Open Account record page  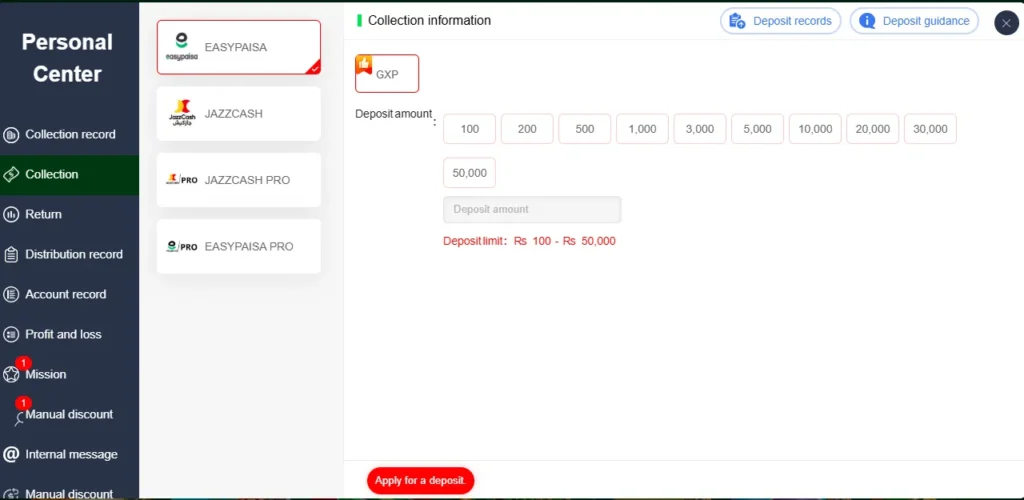point(69,294)
